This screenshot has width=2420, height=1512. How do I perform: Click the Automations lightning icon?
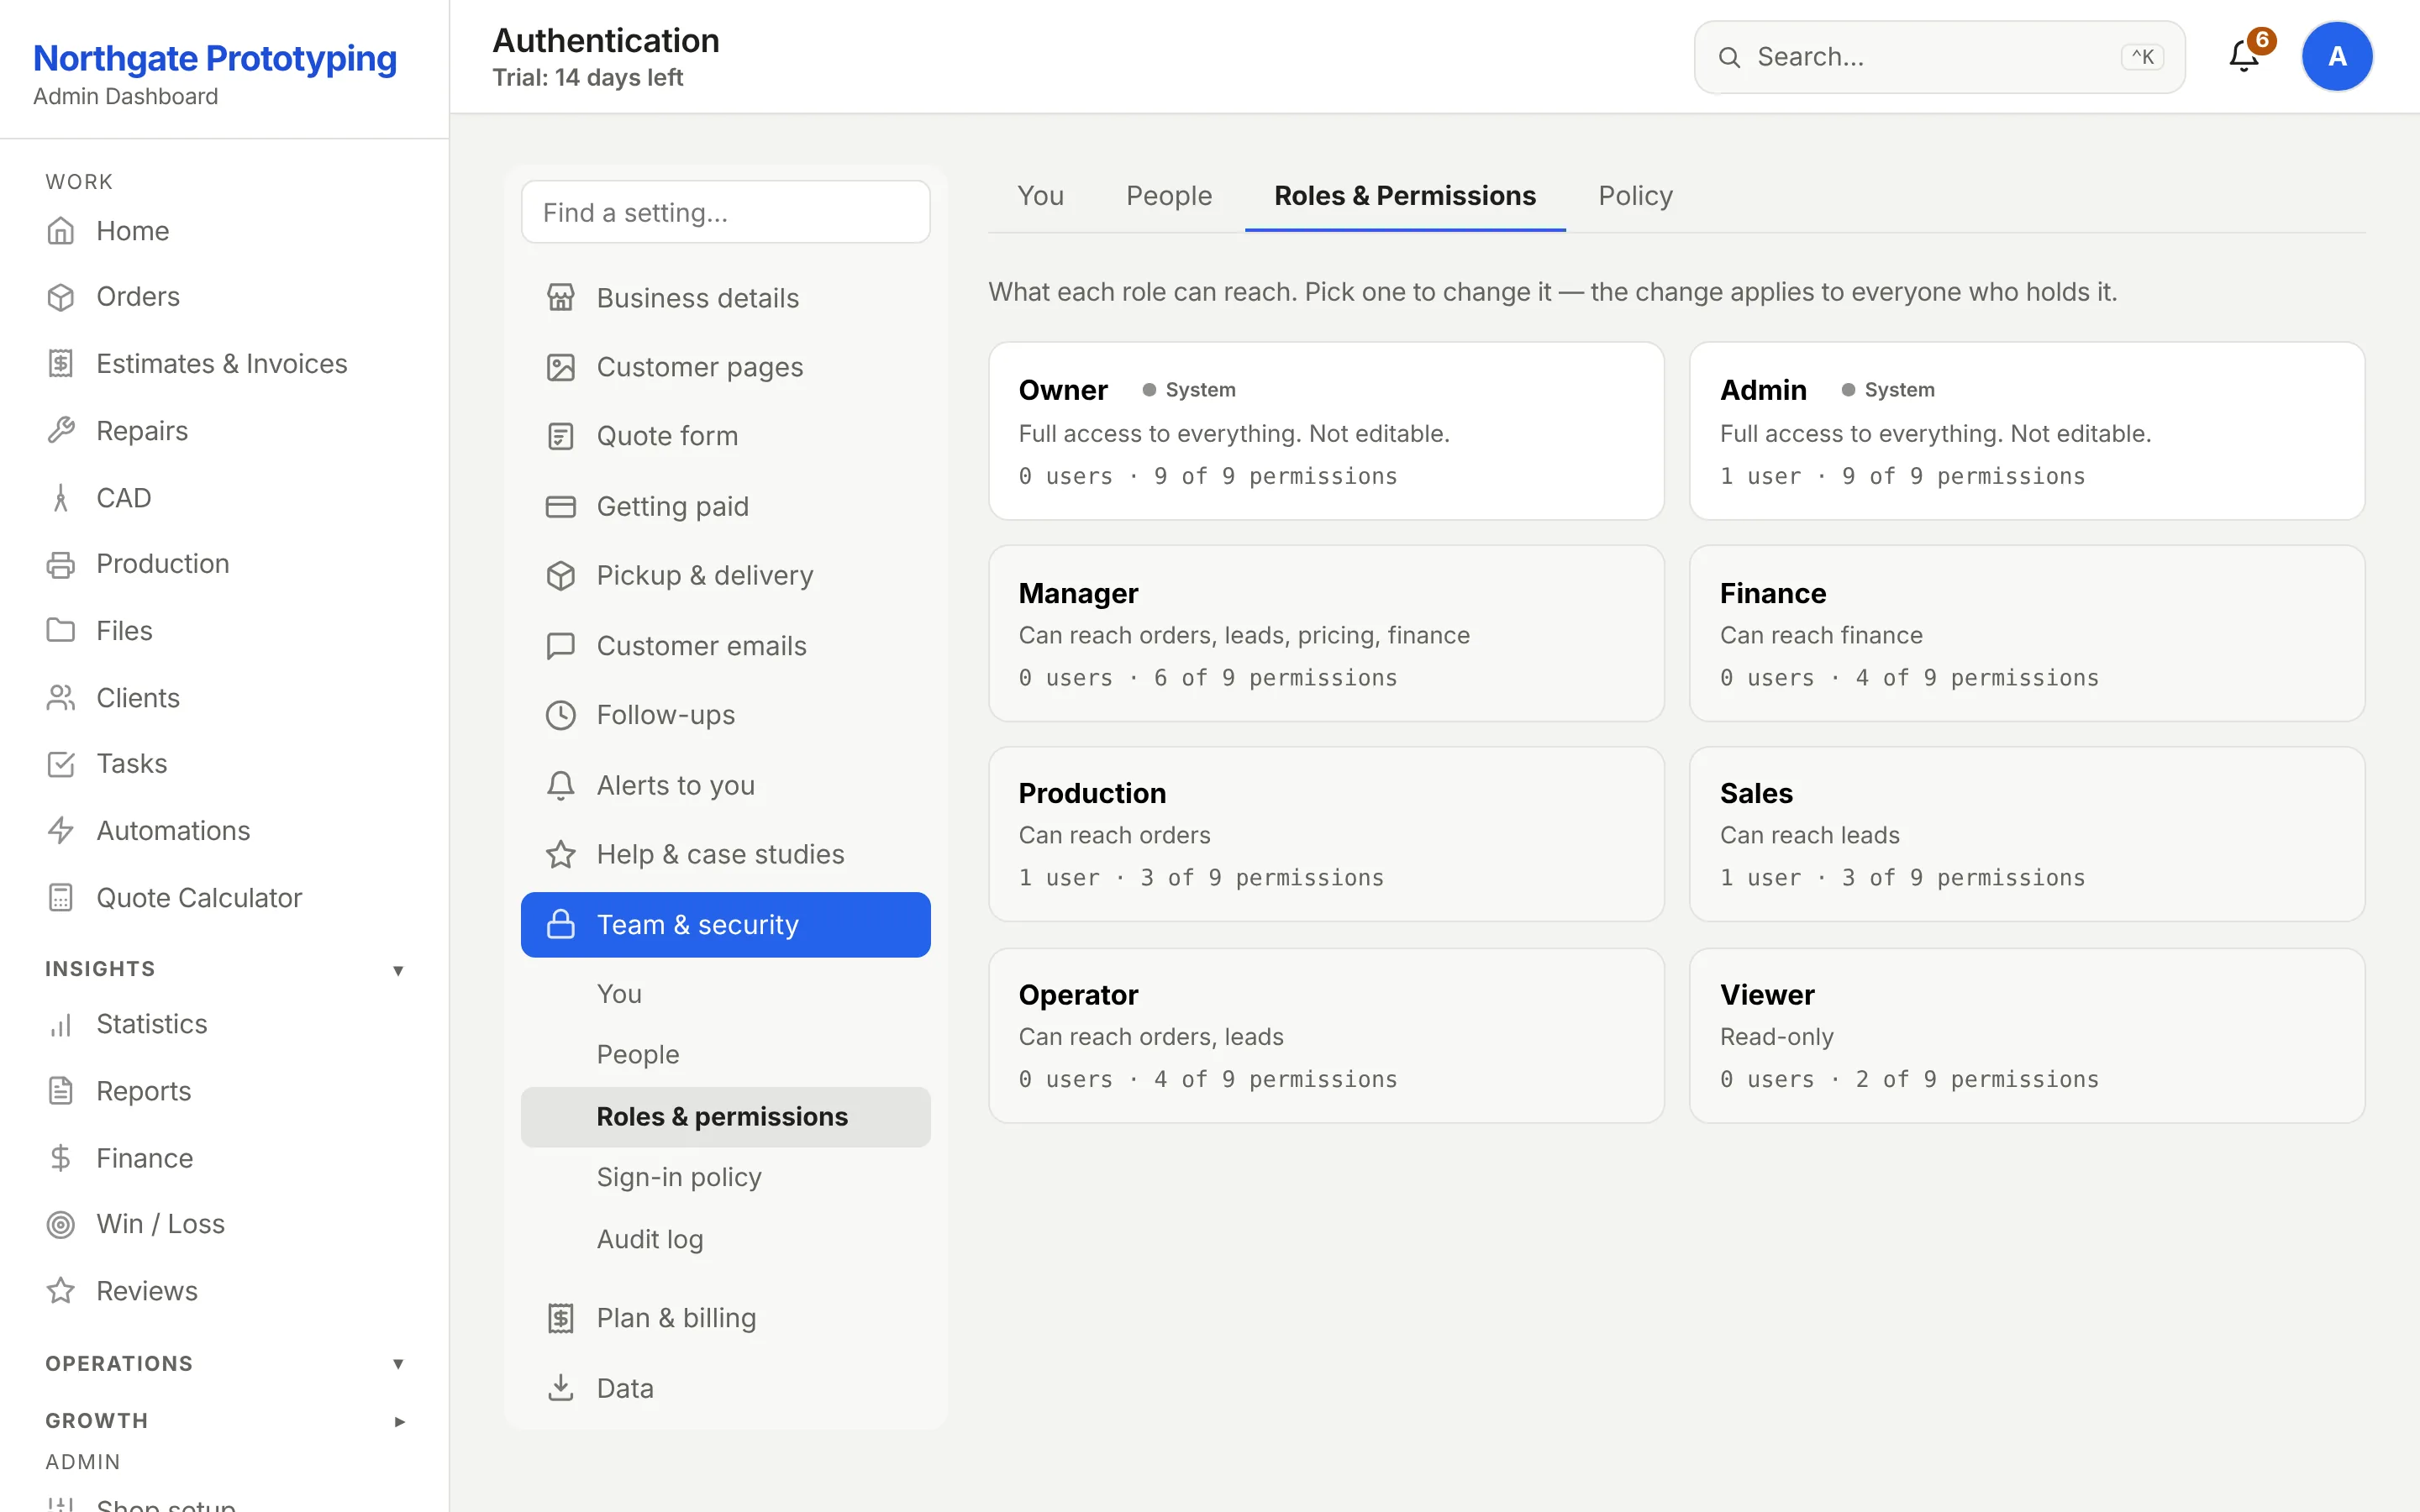pos(61,831)
